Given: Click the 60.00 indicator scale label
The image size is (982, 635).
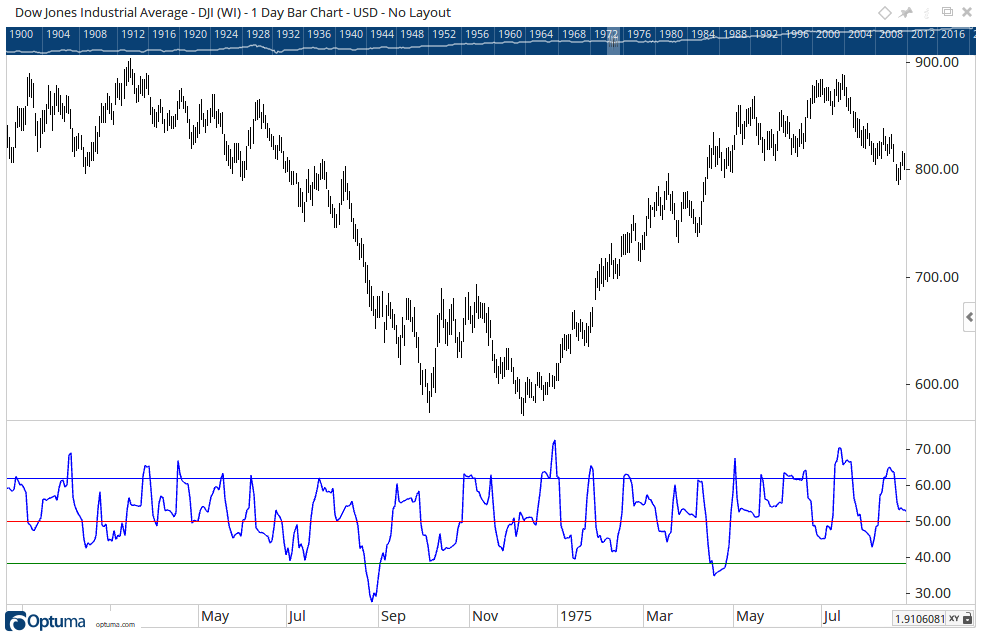Looking at the screenshot, I should pyautogui.click(x=933, y=485).
